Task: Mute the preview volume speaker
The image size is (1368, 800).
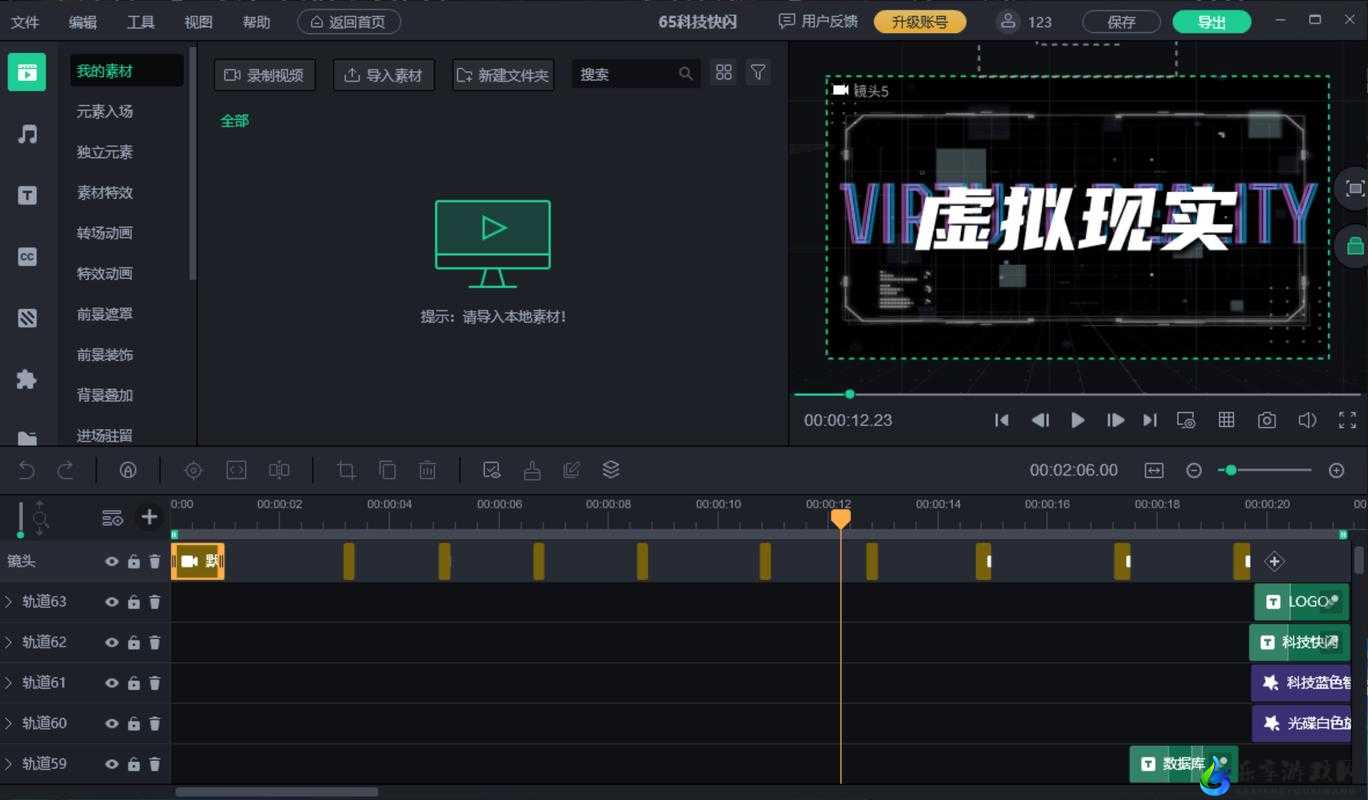Action: (x=1307, y=420)
